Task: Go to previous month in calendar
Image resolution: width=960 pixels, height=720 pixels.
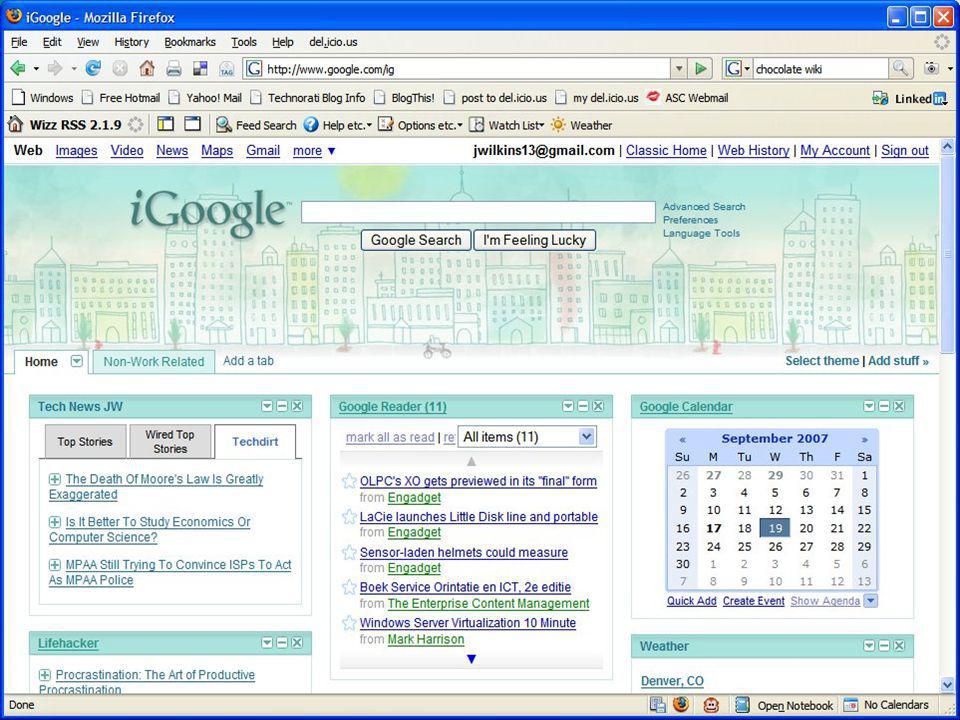Action: tap(682, 440)
